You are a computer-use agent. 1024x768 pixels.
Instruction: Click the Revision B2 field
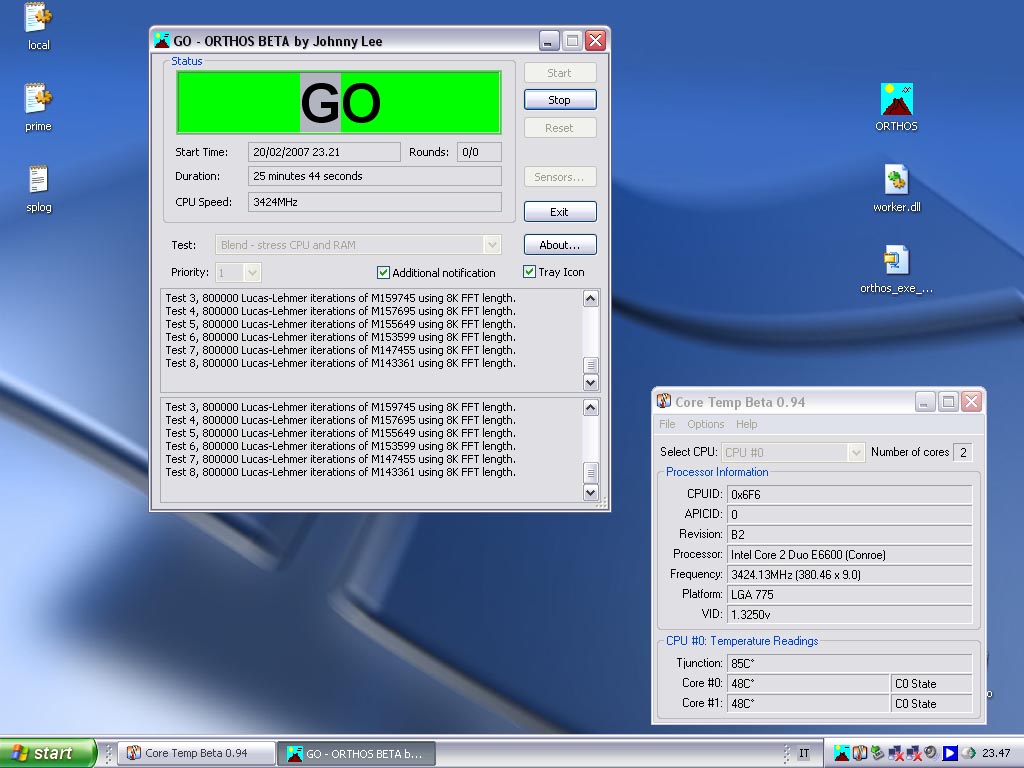[849, 534]
